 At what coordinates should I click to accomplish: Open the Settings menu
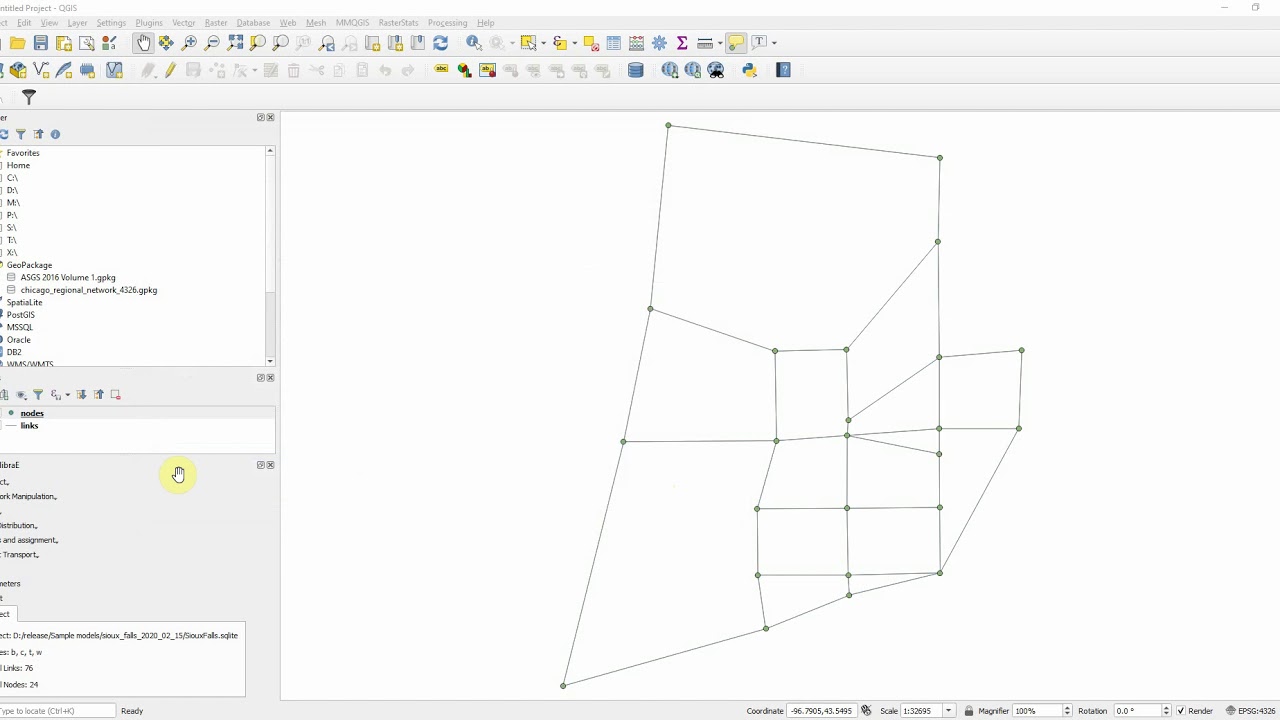pyautogui.click(x=111, y=23)
